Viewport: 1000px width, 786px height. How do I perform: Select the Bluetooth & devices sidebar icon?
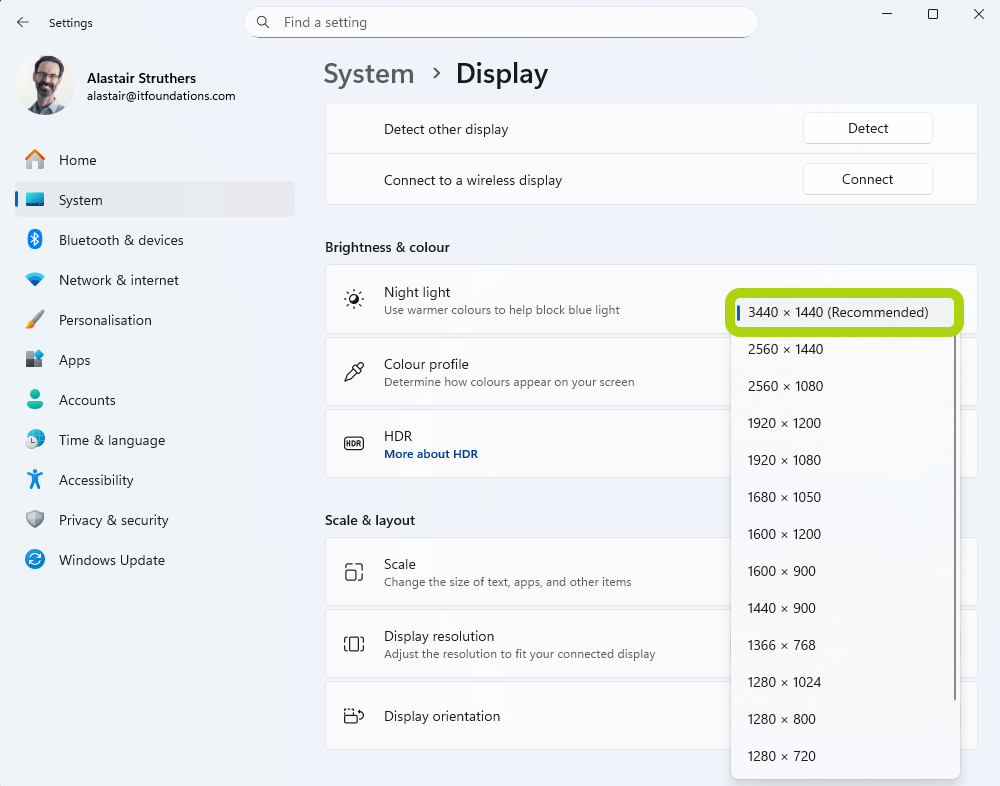pos(34,240)
